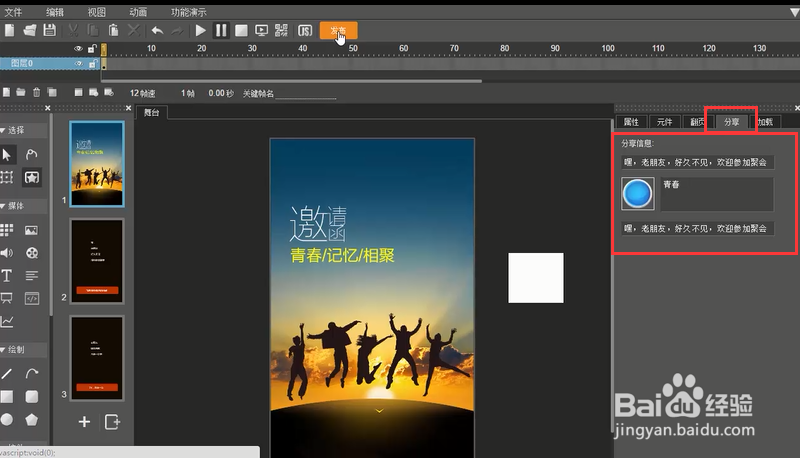Add a new page with the plus icon

pos(85,422)
